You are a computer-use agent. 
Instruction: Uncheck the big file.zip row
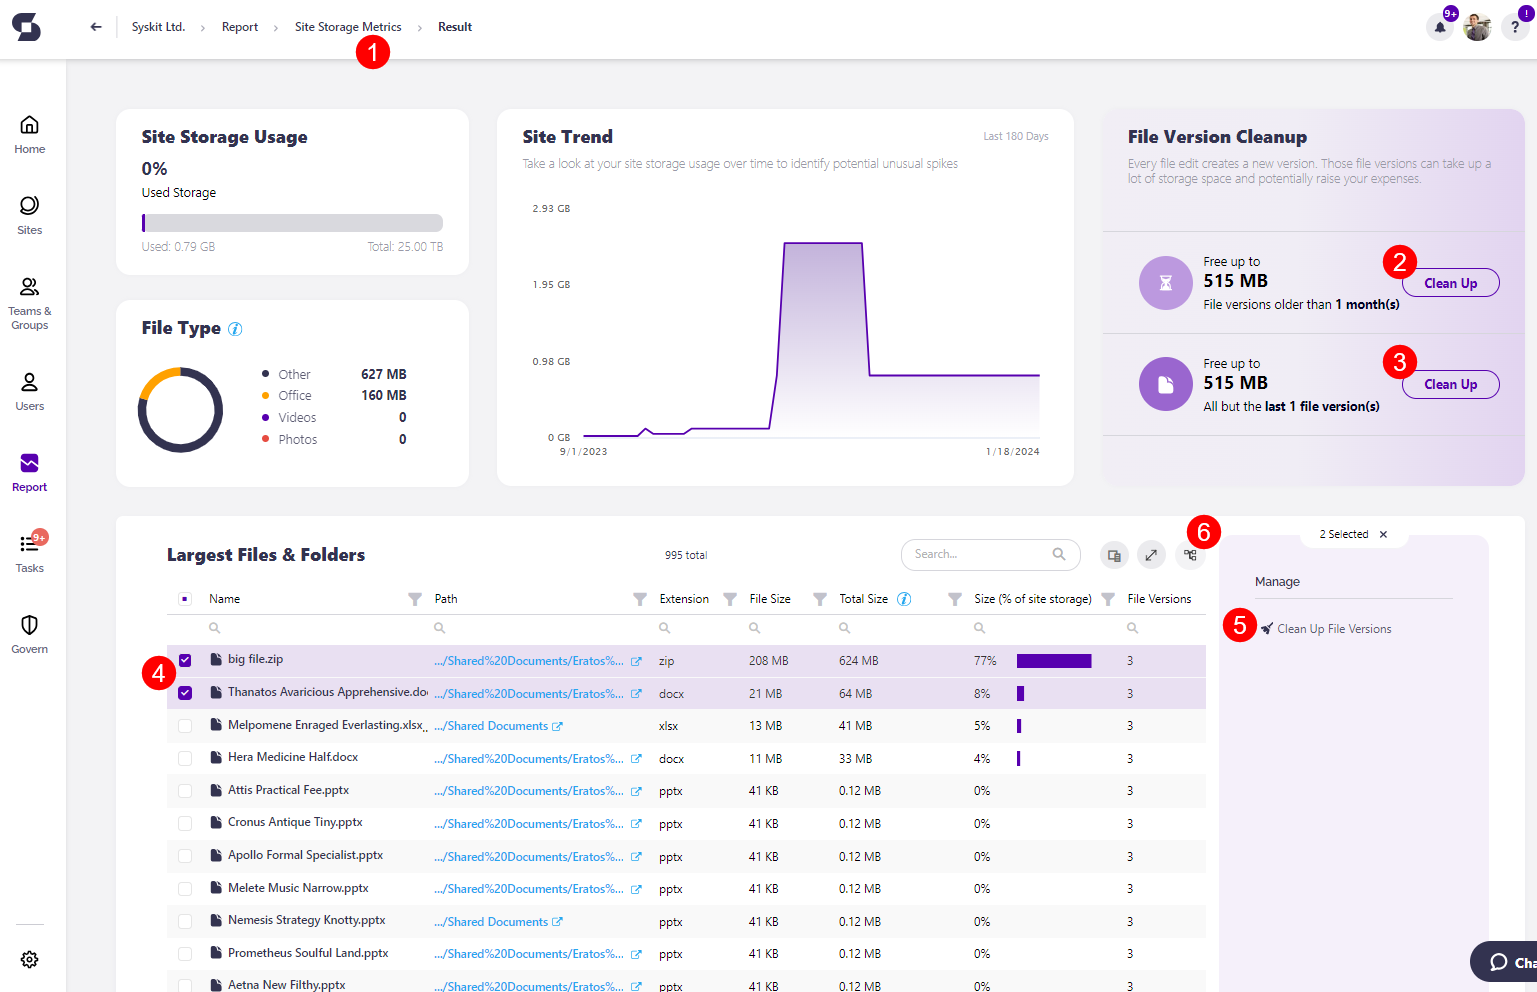185,660
